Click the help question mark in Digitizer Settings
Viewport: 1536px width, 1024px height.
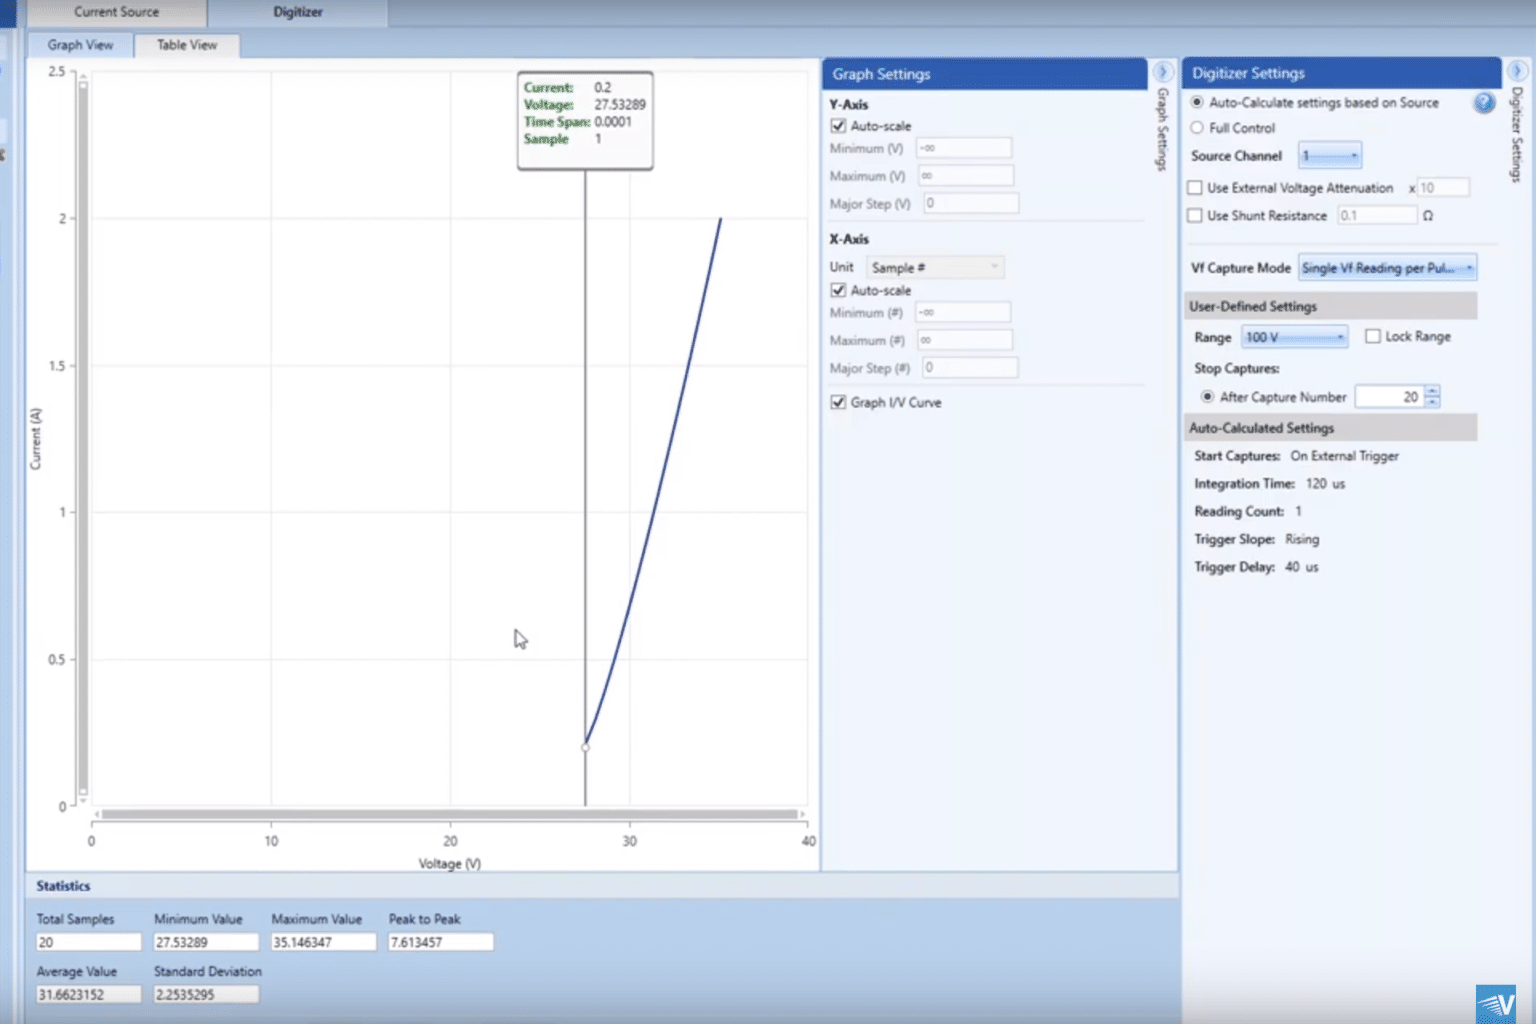[x=1484, y=103]
